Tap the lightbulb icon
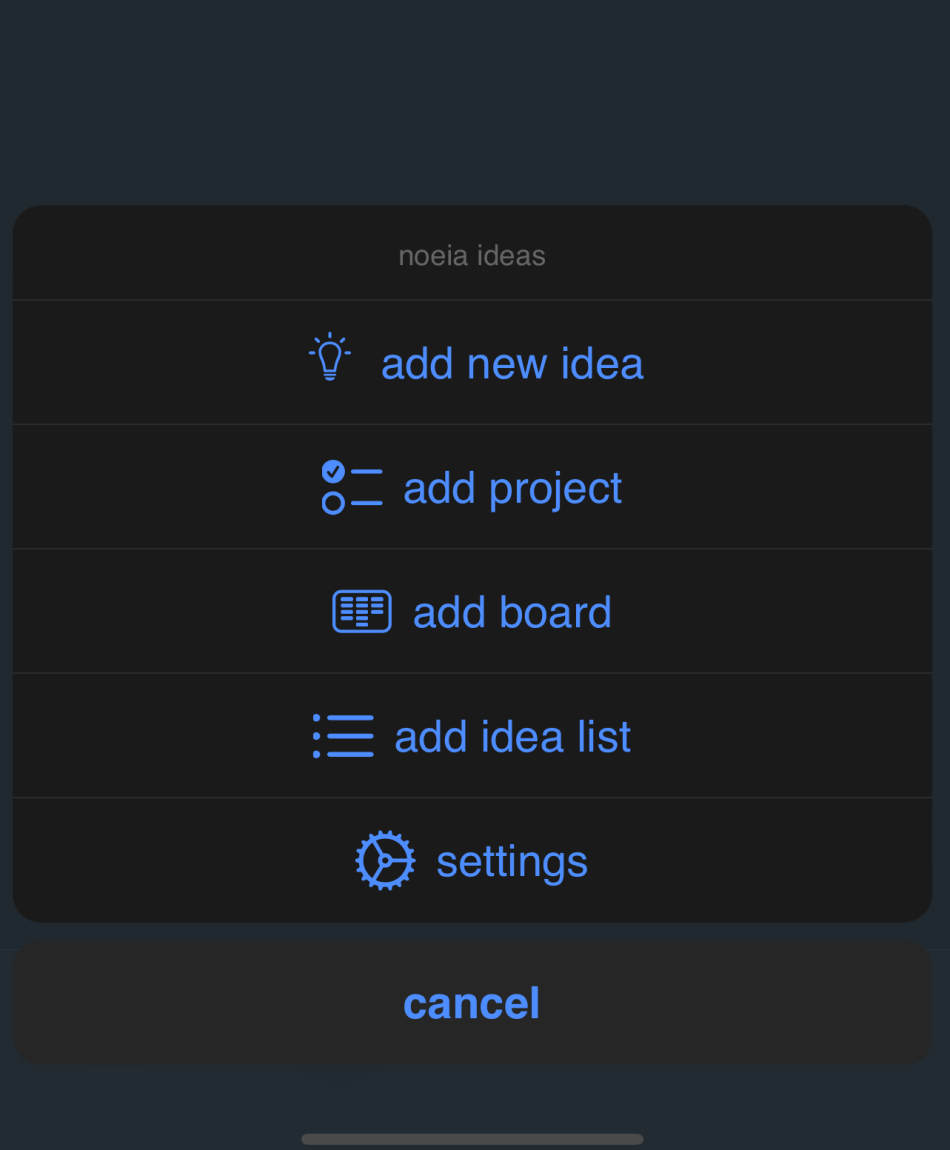This screenshot has height=1150, width=950. tap(330, 358)
